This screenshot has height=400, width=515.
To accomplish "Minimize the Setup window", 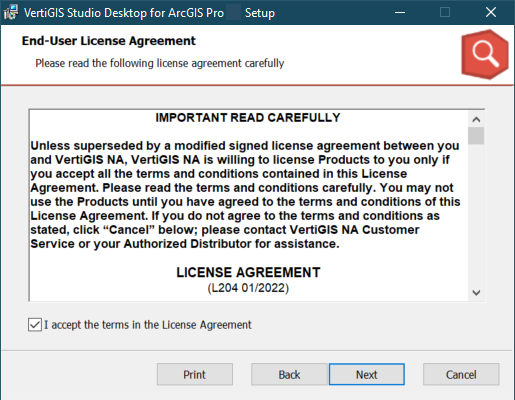I will [400, 13].
